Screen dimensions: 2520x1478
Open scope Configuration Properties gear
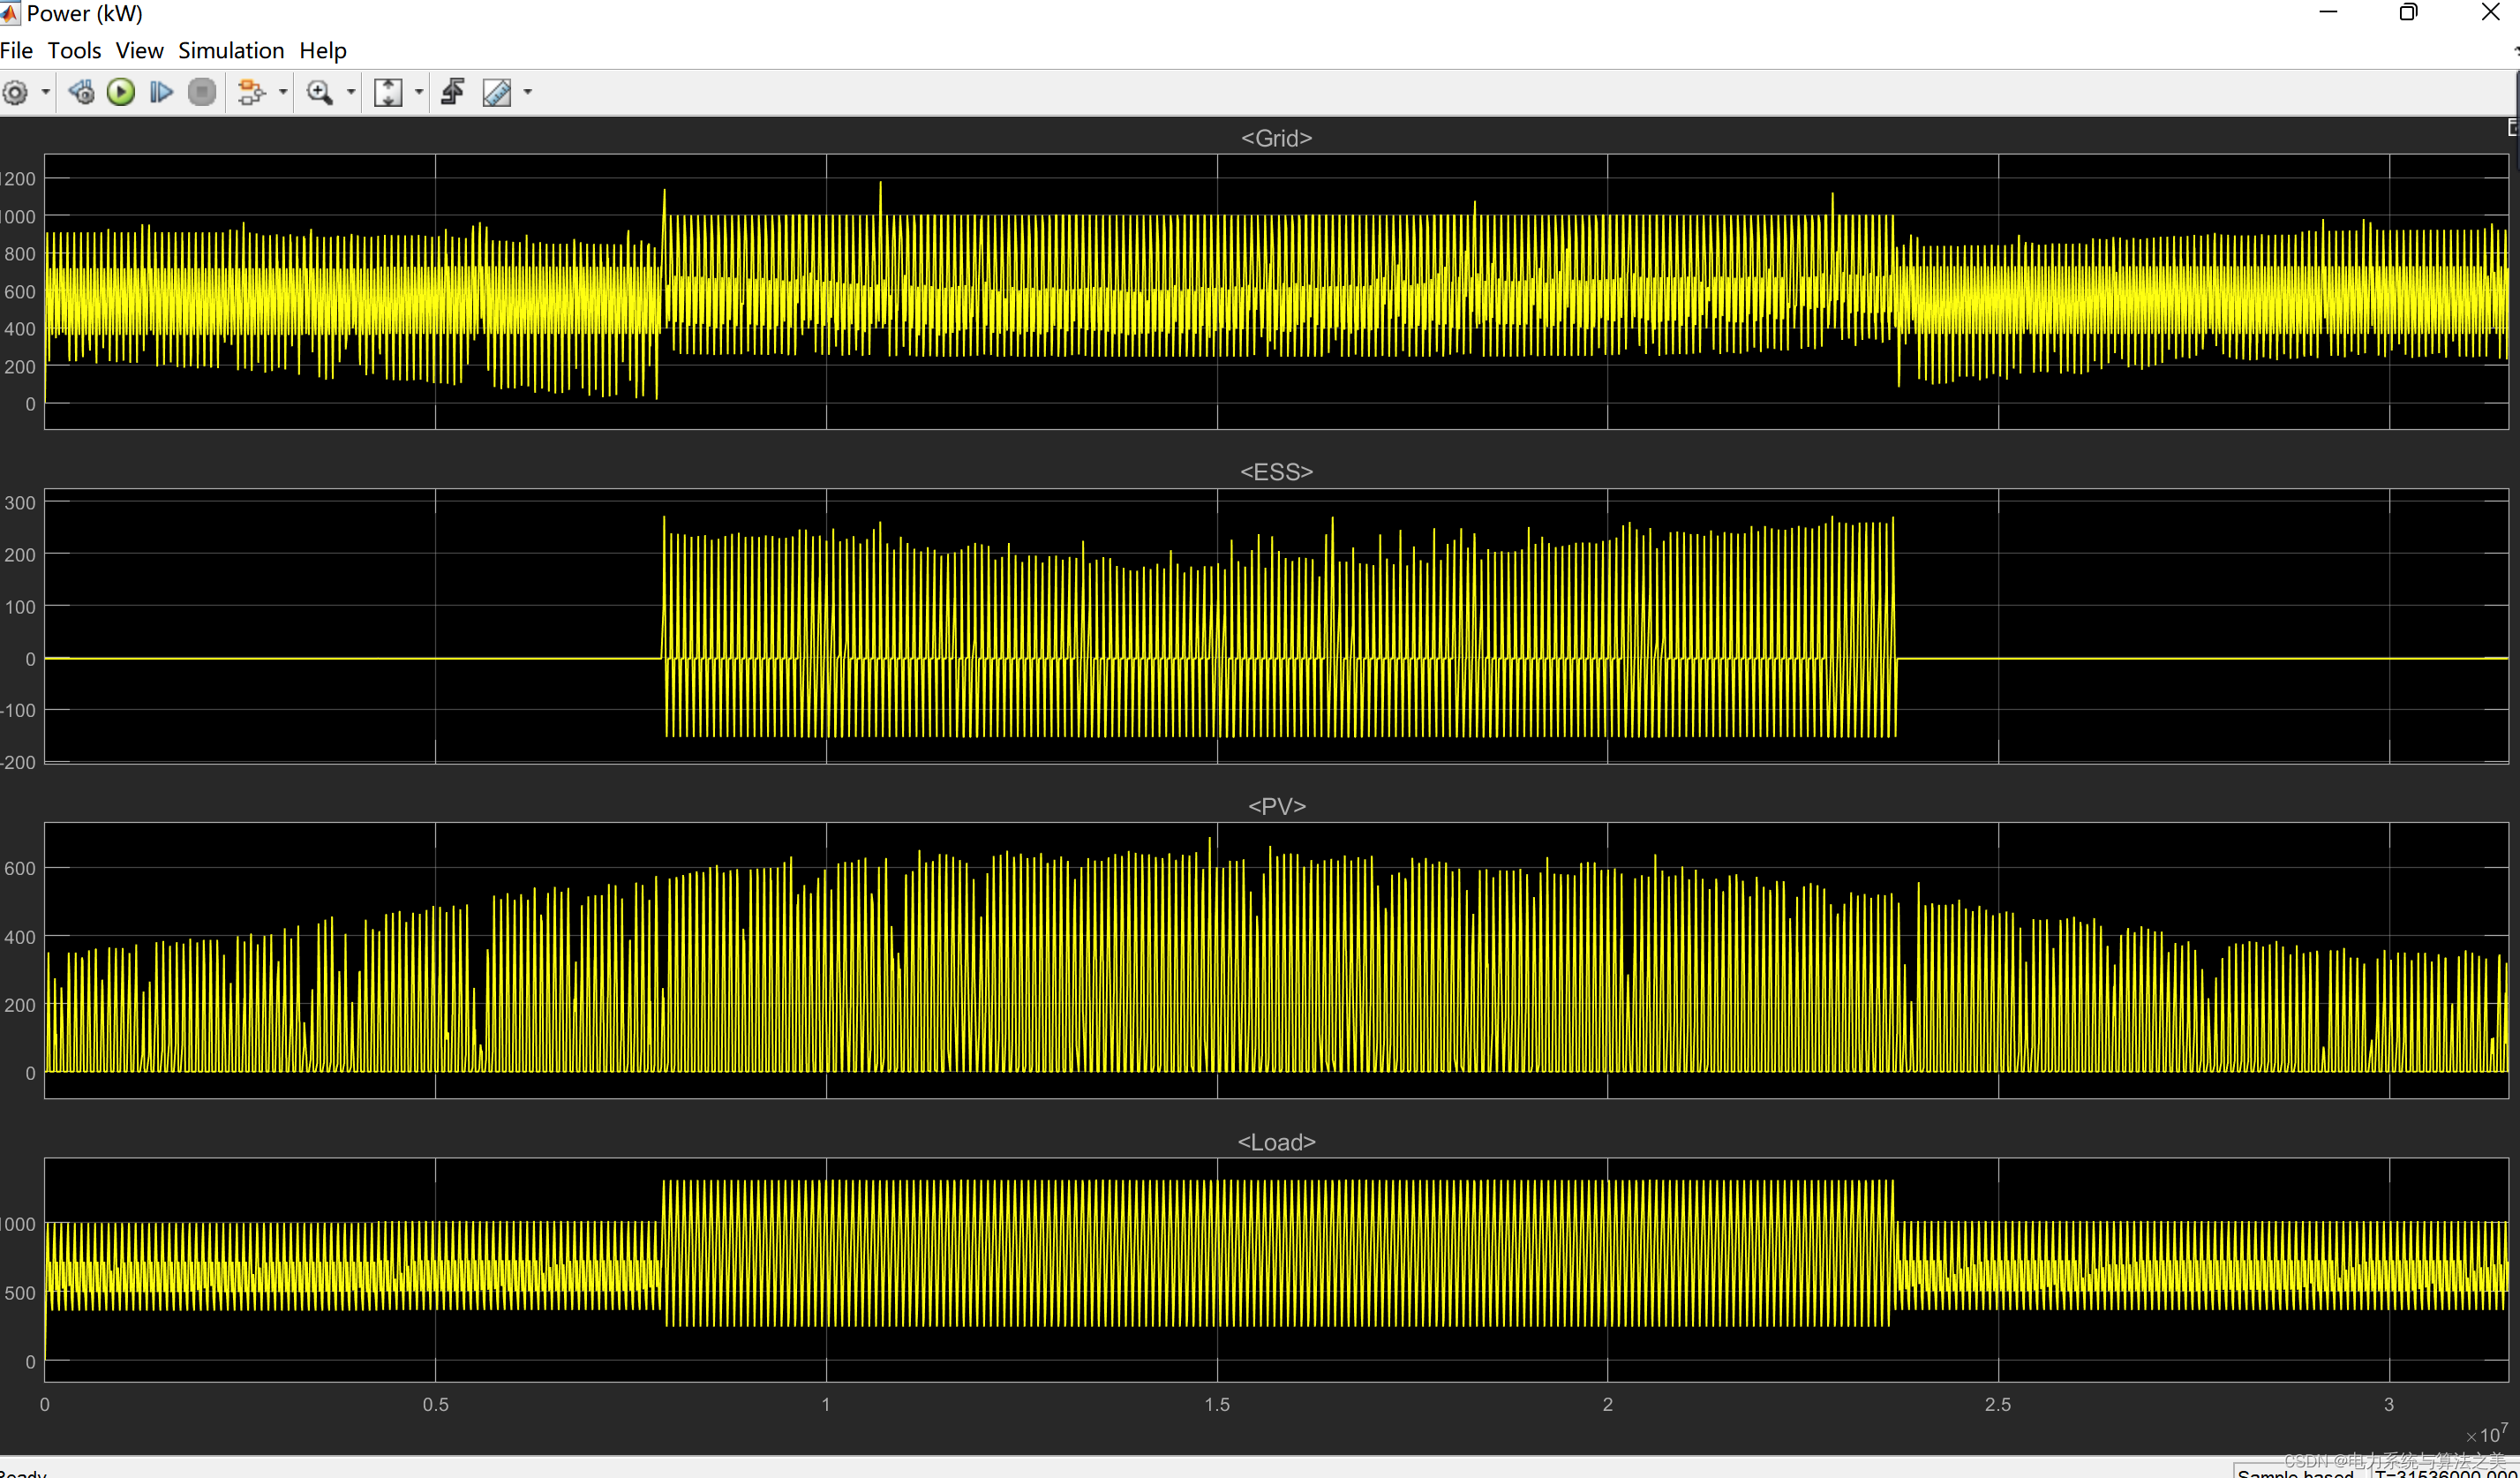[x=15, y=93]
